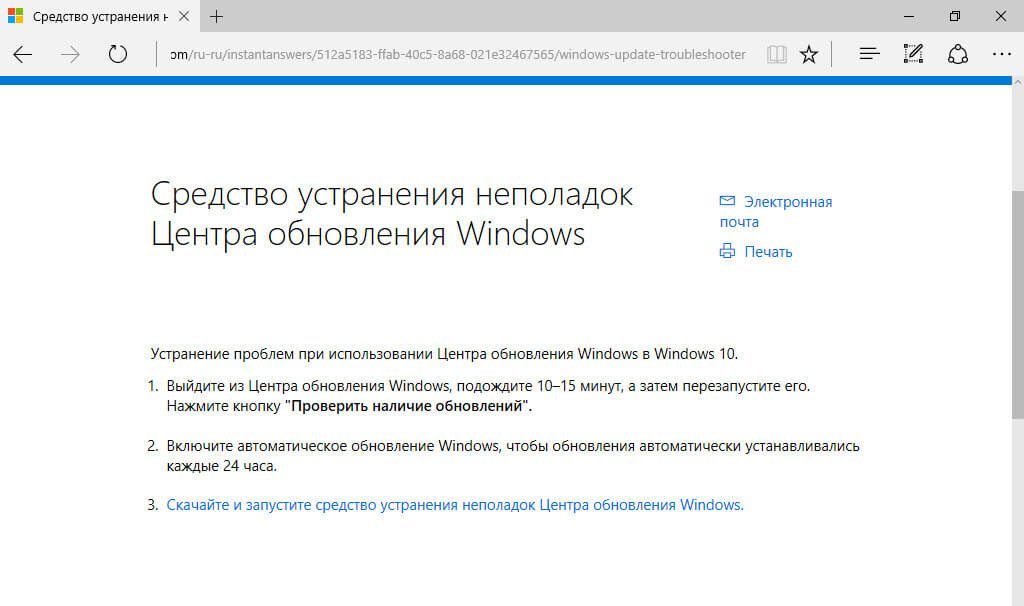Click the forward navigation arrow
1024x606 pixels.
coord(70,55)
